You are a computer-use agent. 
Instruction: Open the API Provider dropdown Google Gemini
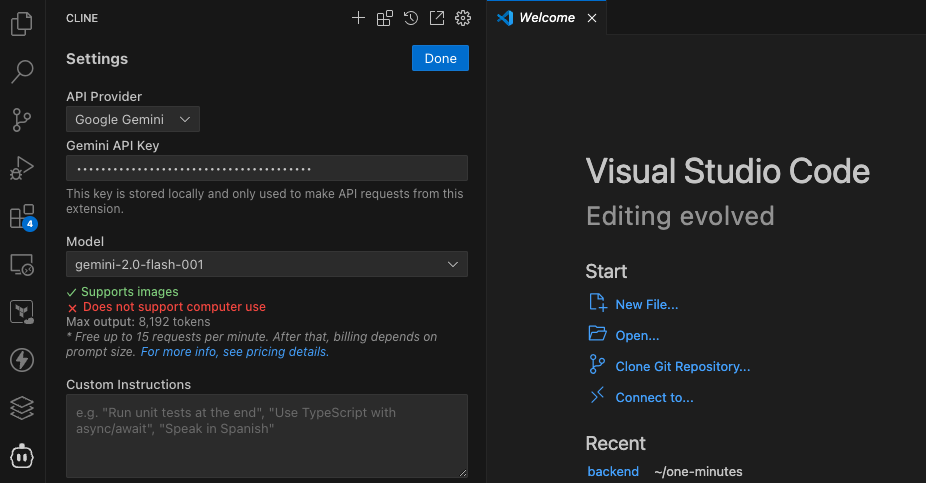[x=133, y=119]
